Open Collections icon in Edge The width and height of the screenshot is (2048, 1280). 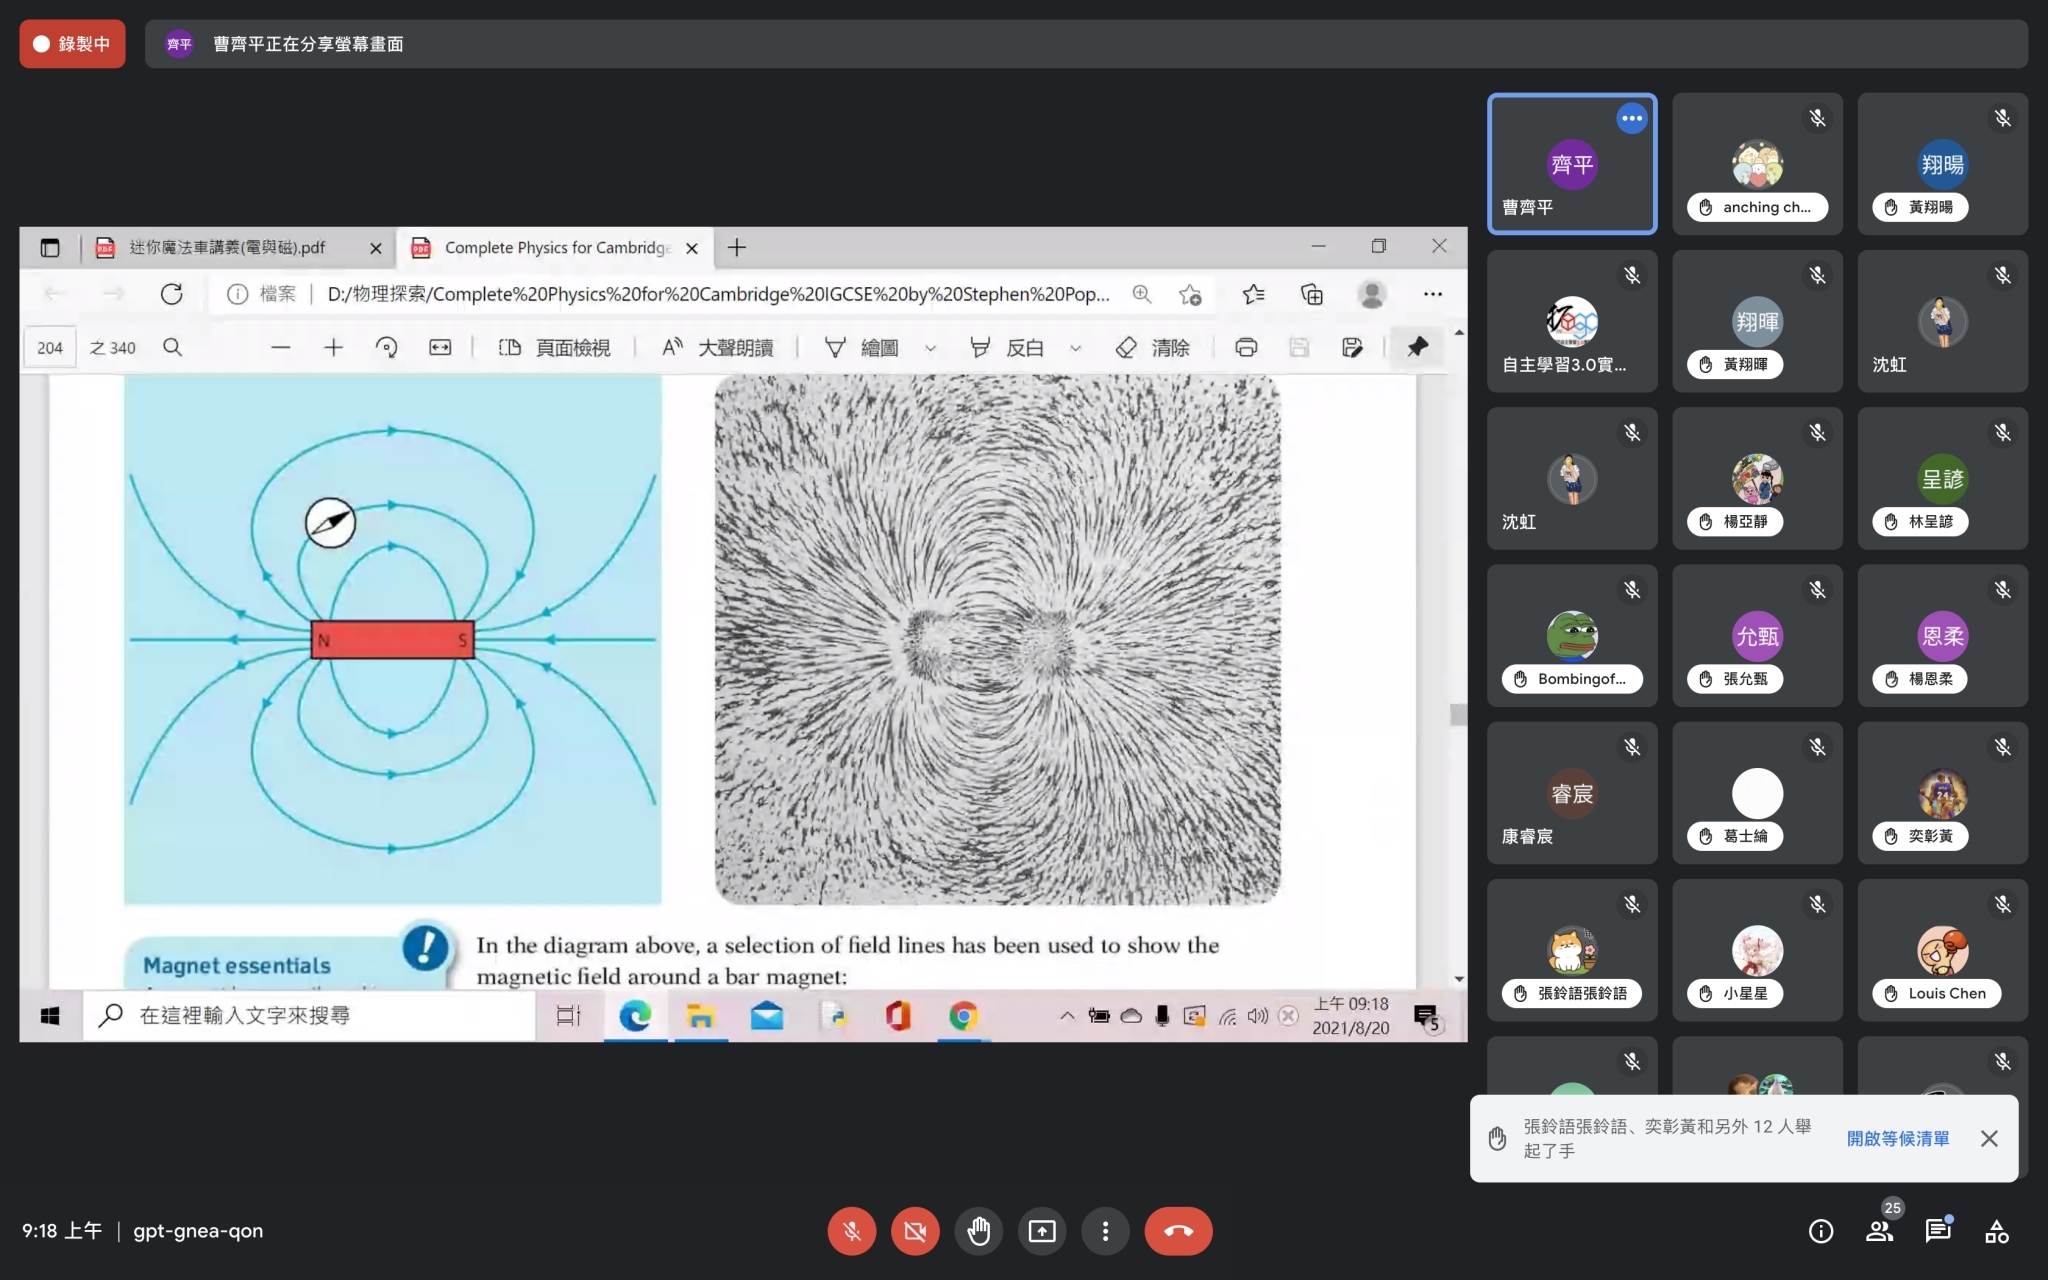[1311, 294]
